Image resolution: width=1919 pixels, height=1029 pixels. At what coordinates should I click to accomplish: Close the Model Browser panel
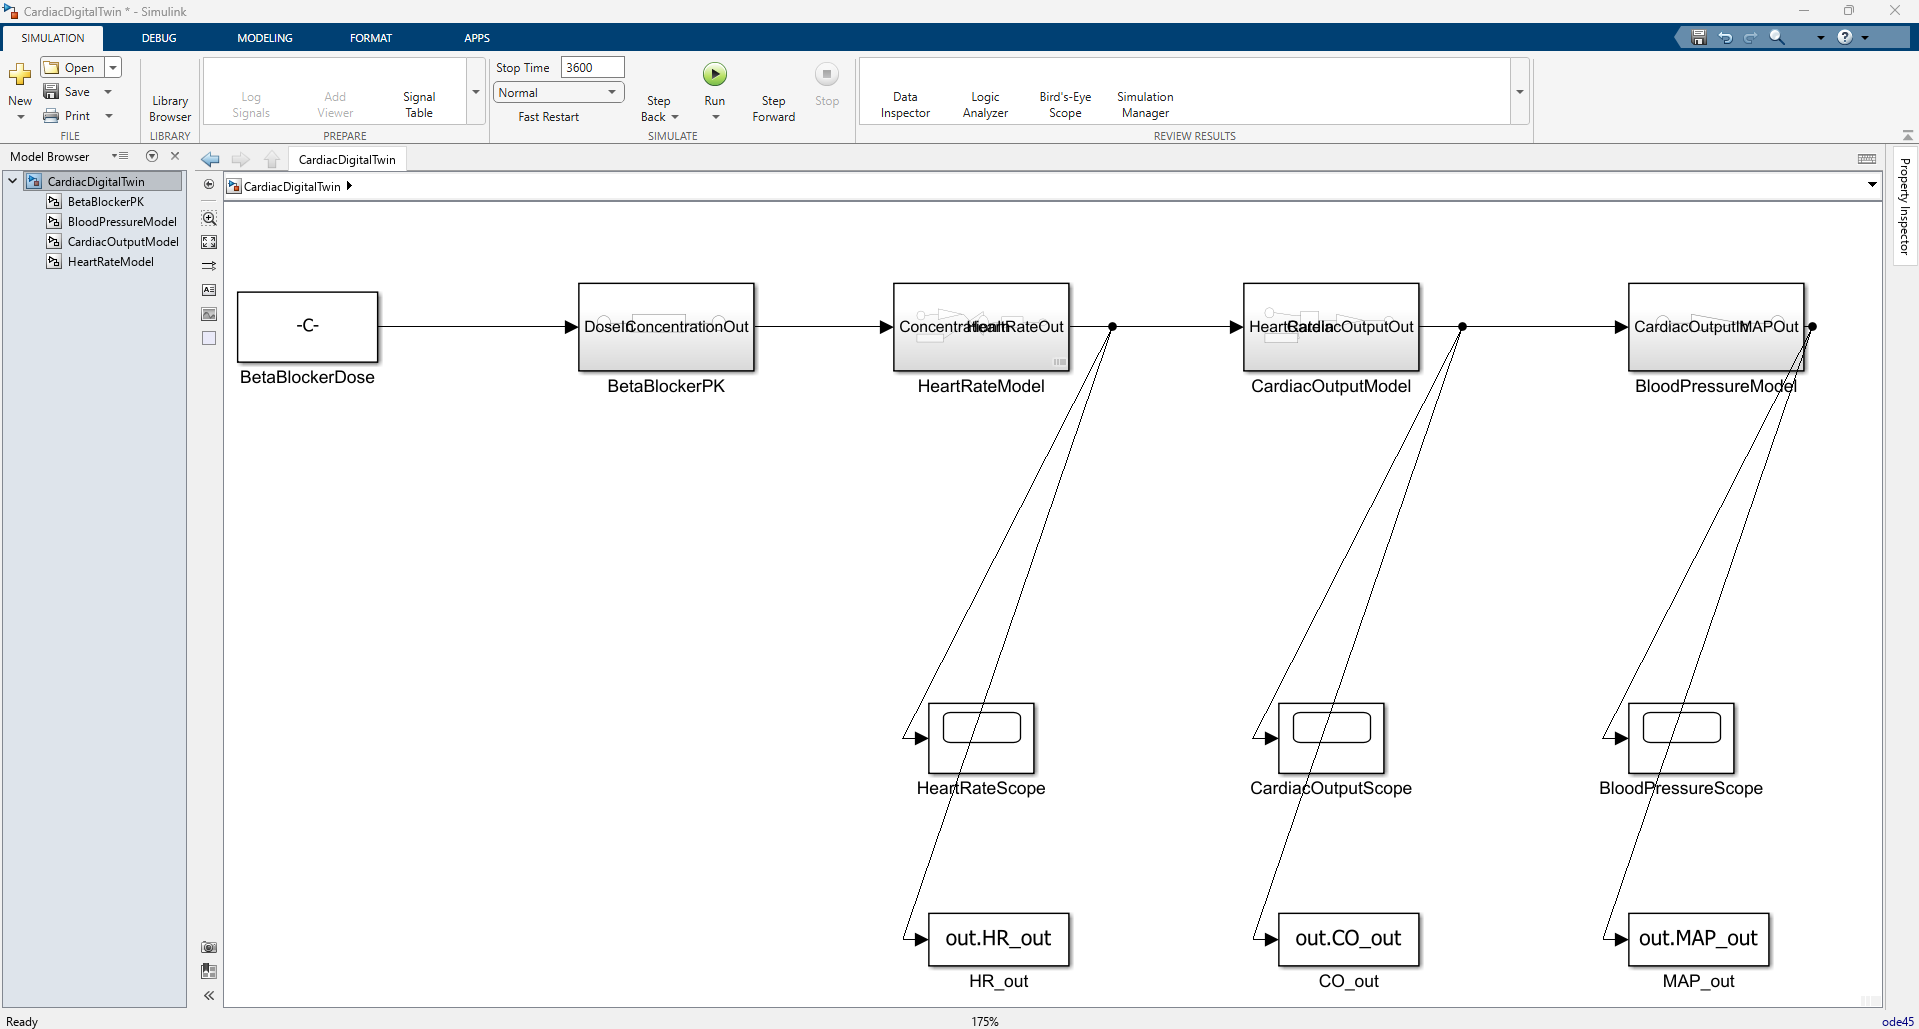(175, 156)
